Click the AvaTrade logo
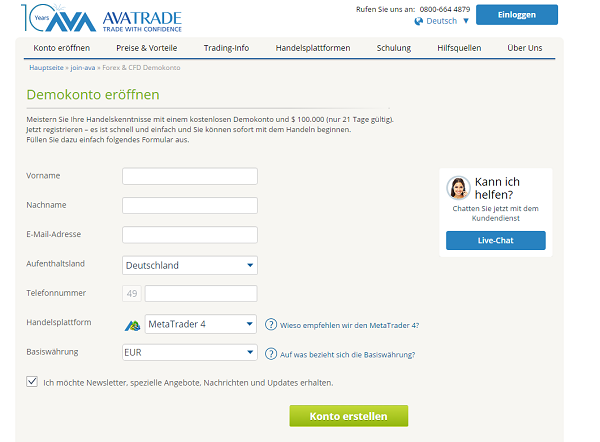600x442 pixels. coord(101,18)
